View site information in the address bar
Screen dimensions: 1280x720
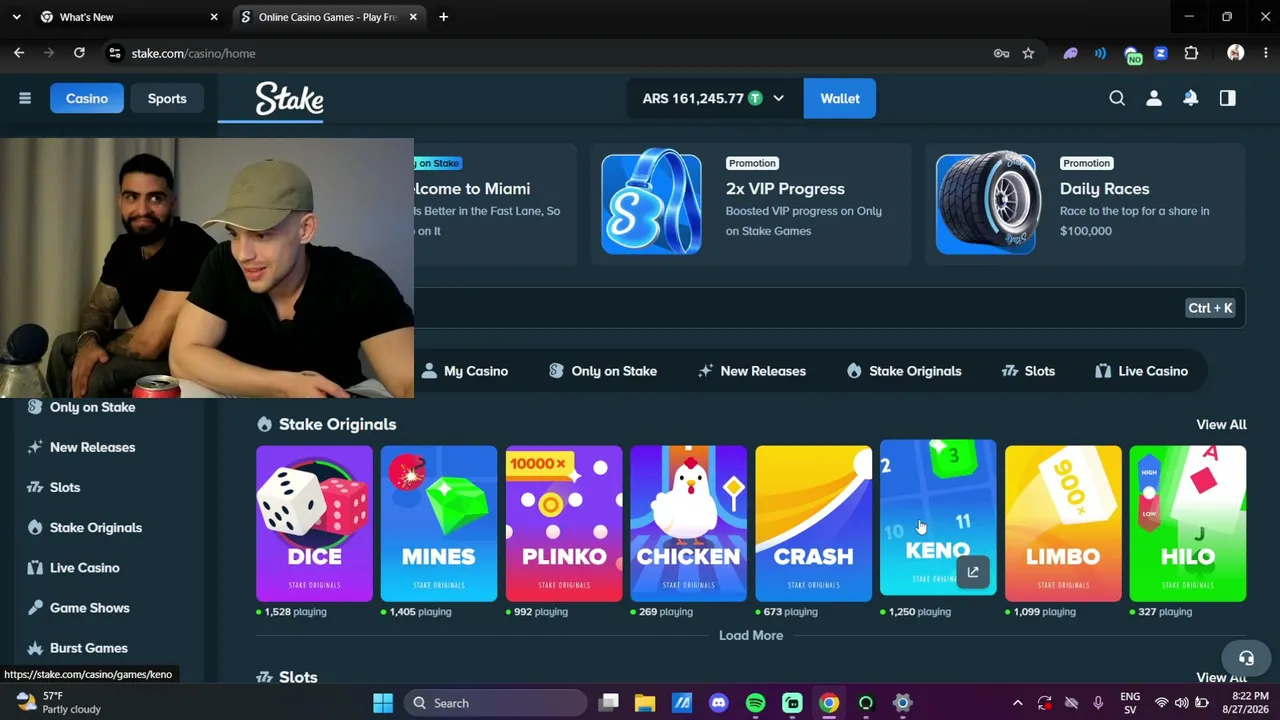click(x=115, y=53)
